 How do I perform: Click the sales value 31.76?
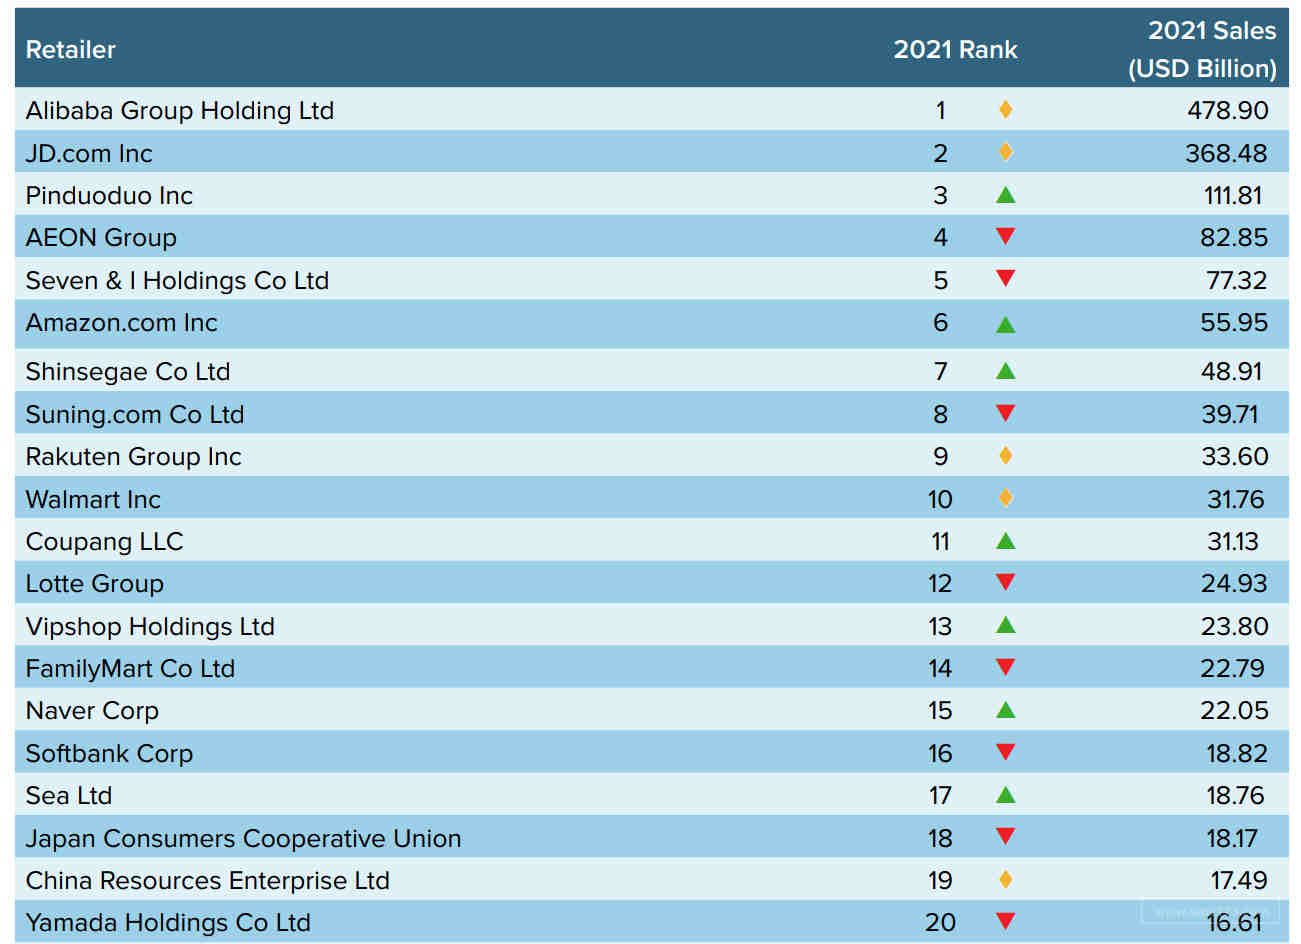1236,499
